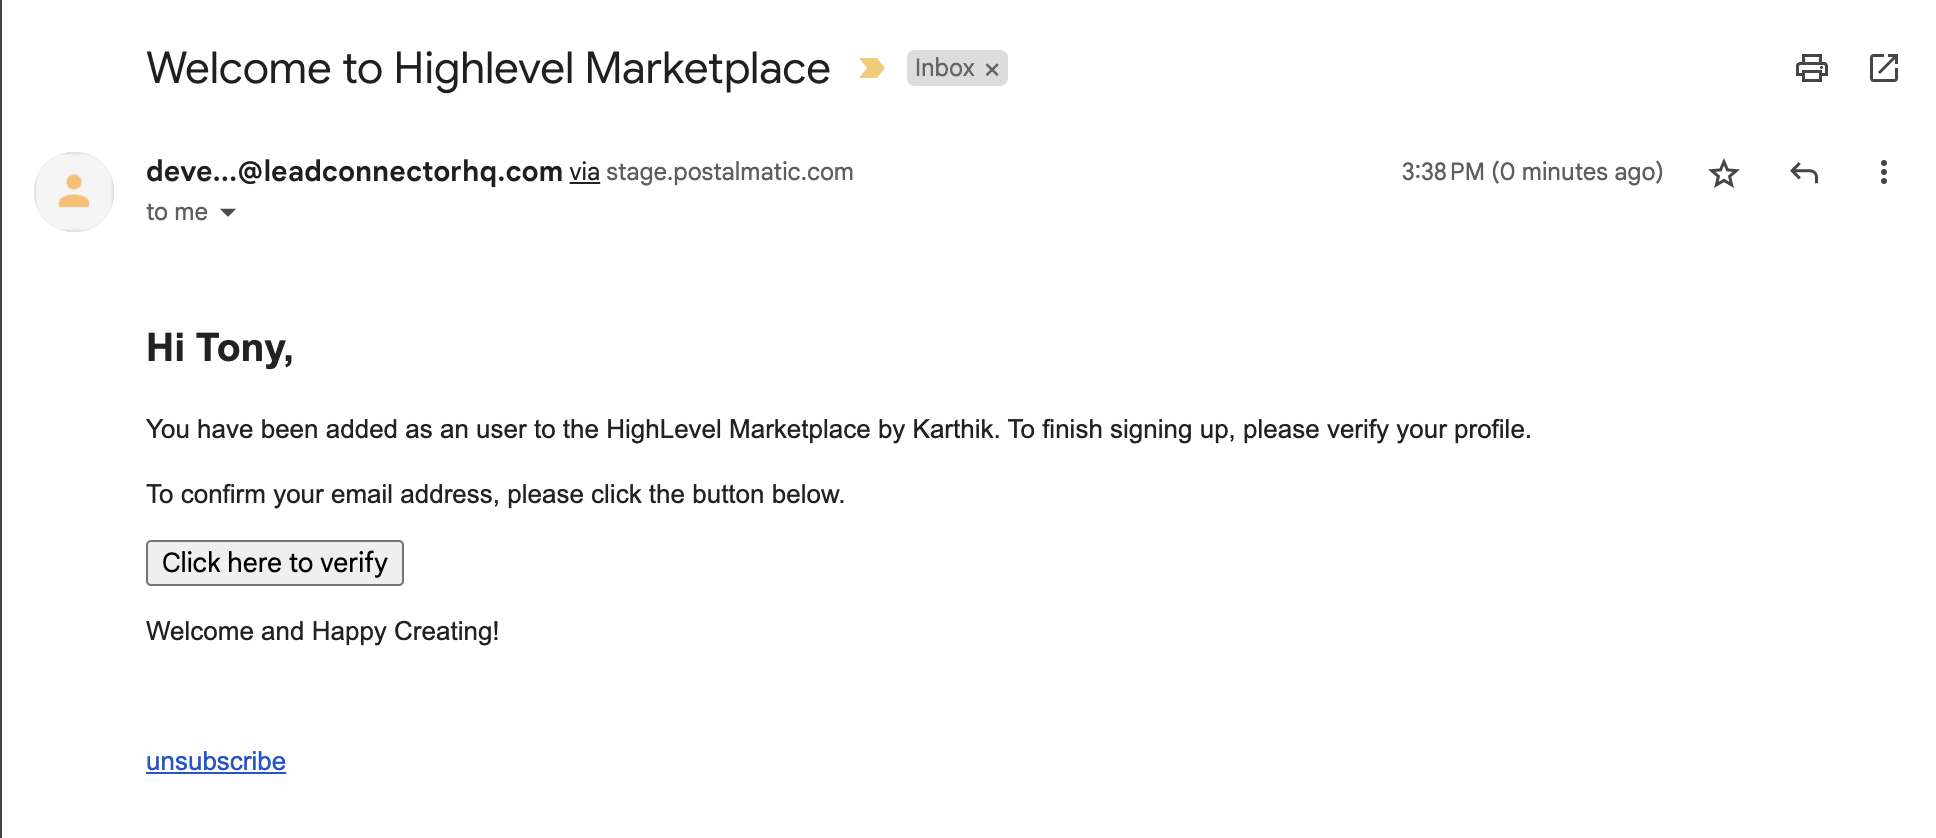1936x838 pixels.
Task: Click the "Click here to verify" button
Action: [275, 563]
